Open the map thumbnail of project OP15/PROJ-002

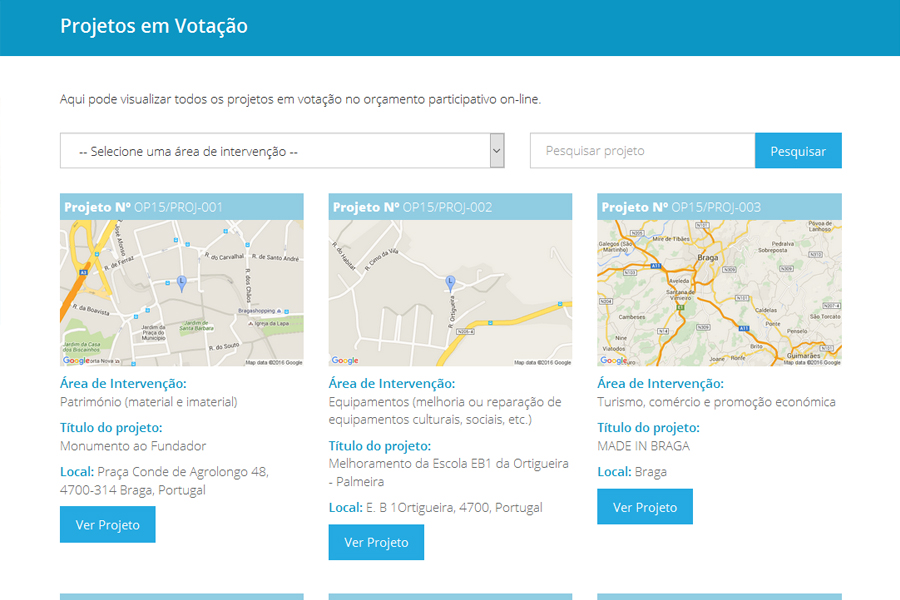(x=451, y=293)
